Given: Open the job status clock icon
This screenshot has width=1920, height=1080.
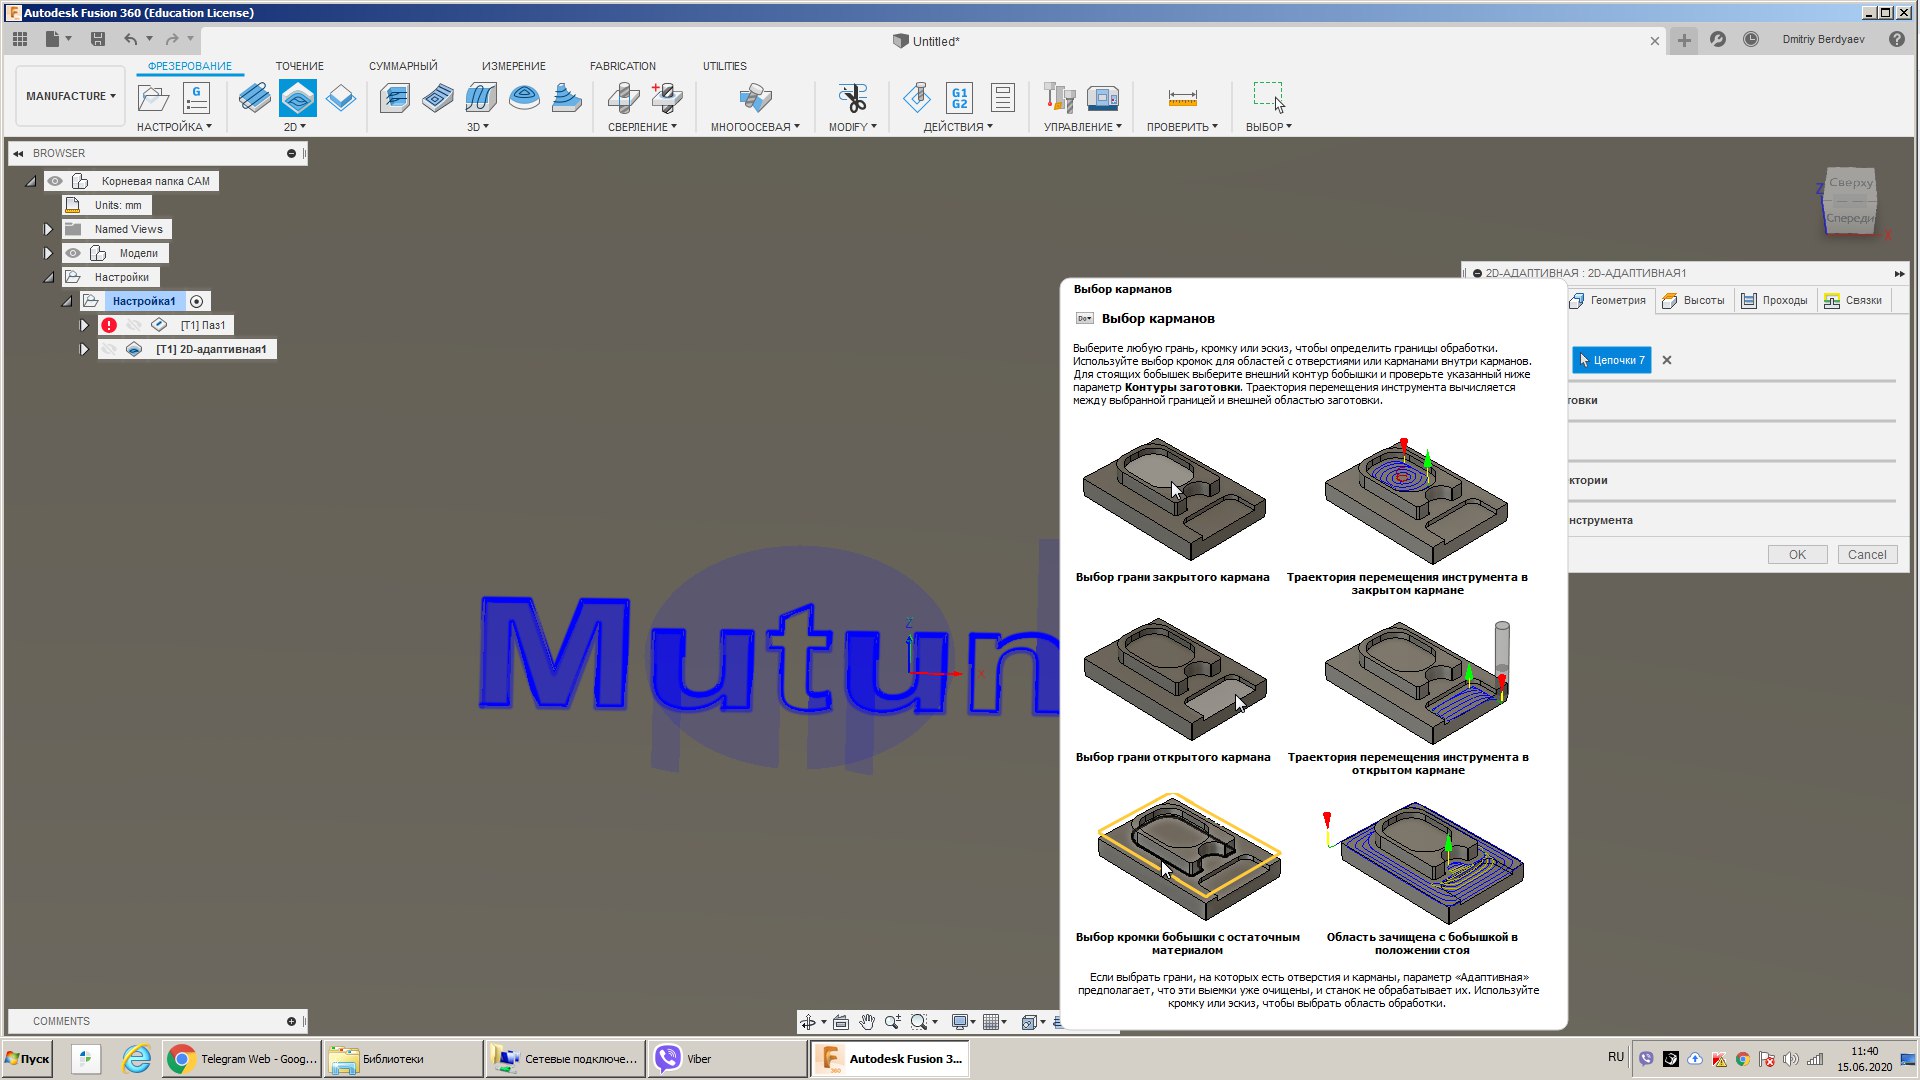Looking at the screenshot, I should click(x=1751, y=39).
